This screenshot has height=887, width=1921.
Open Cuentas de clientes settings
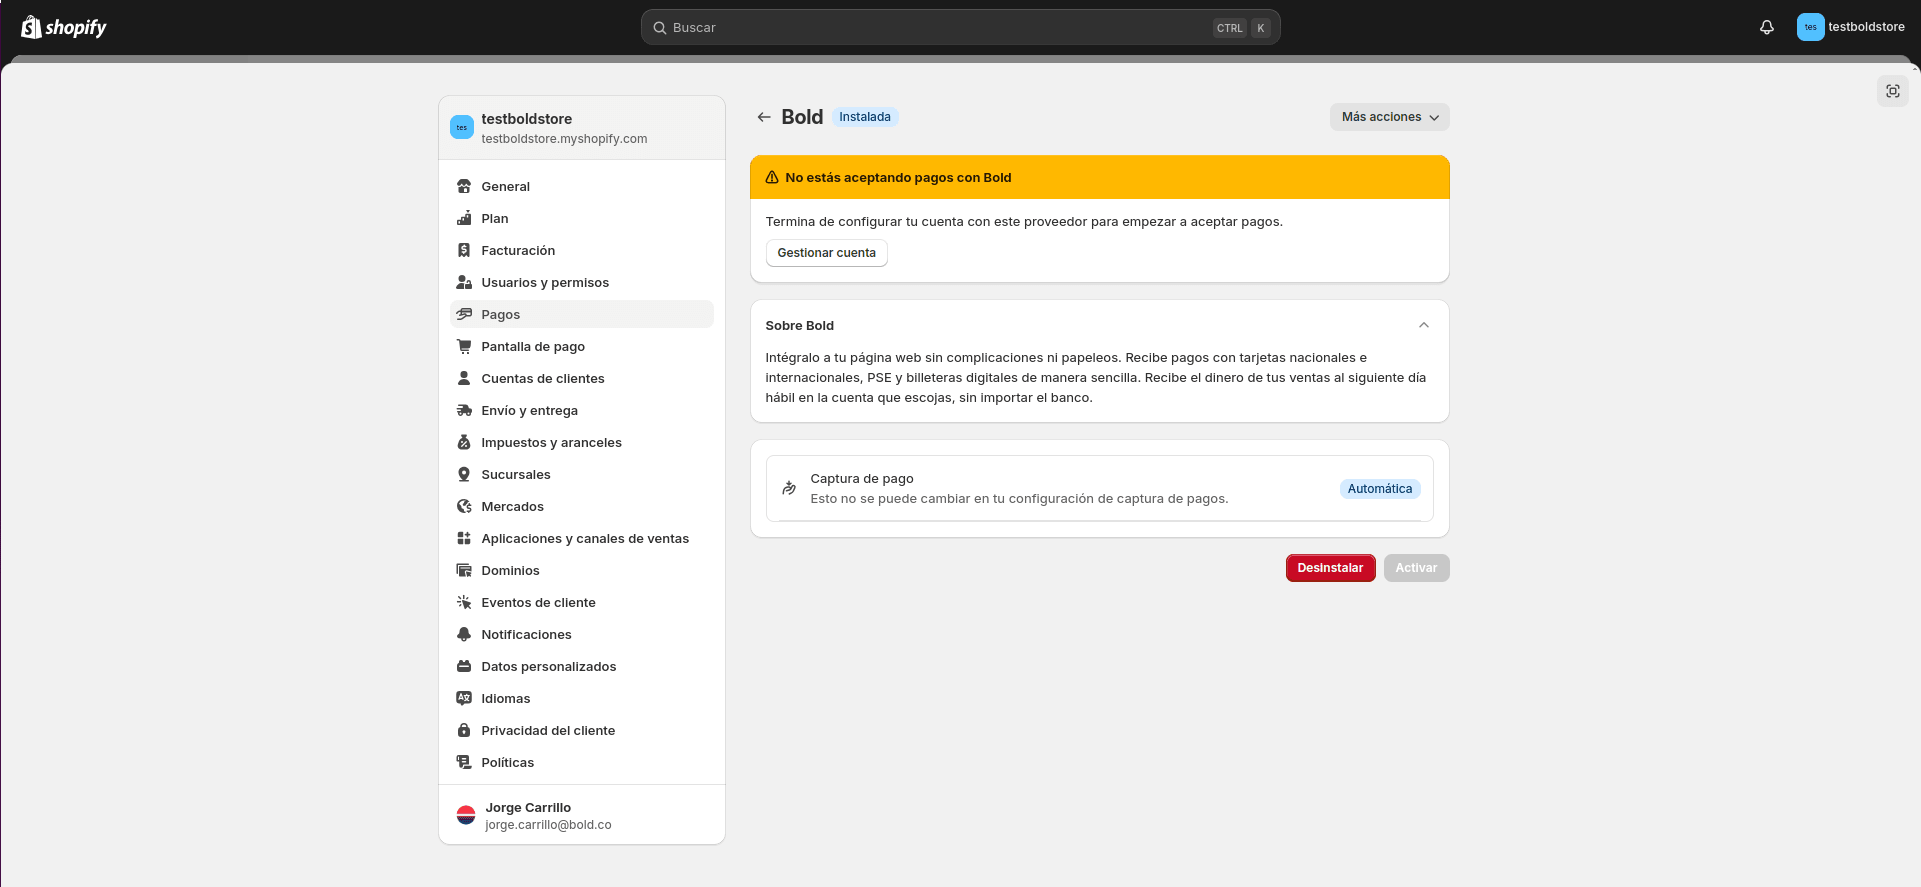(582, 378)
